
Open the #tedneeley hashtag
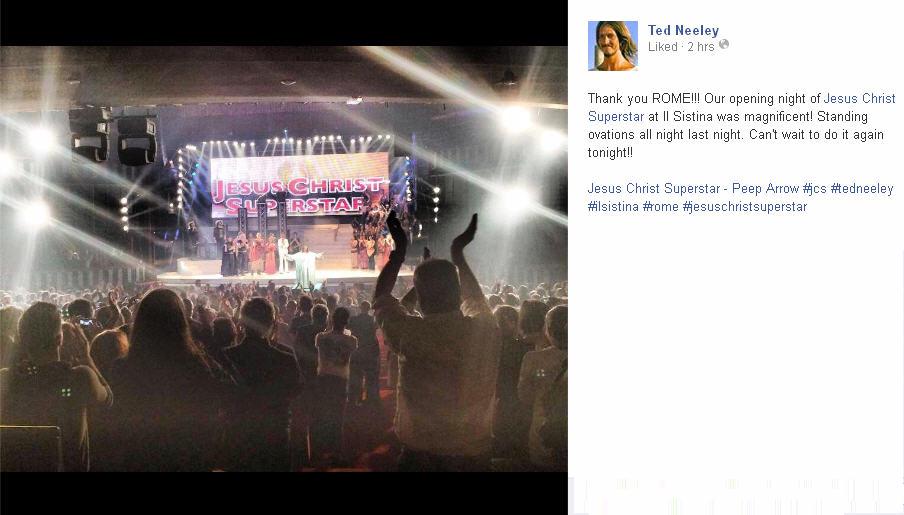pos(862,189)
